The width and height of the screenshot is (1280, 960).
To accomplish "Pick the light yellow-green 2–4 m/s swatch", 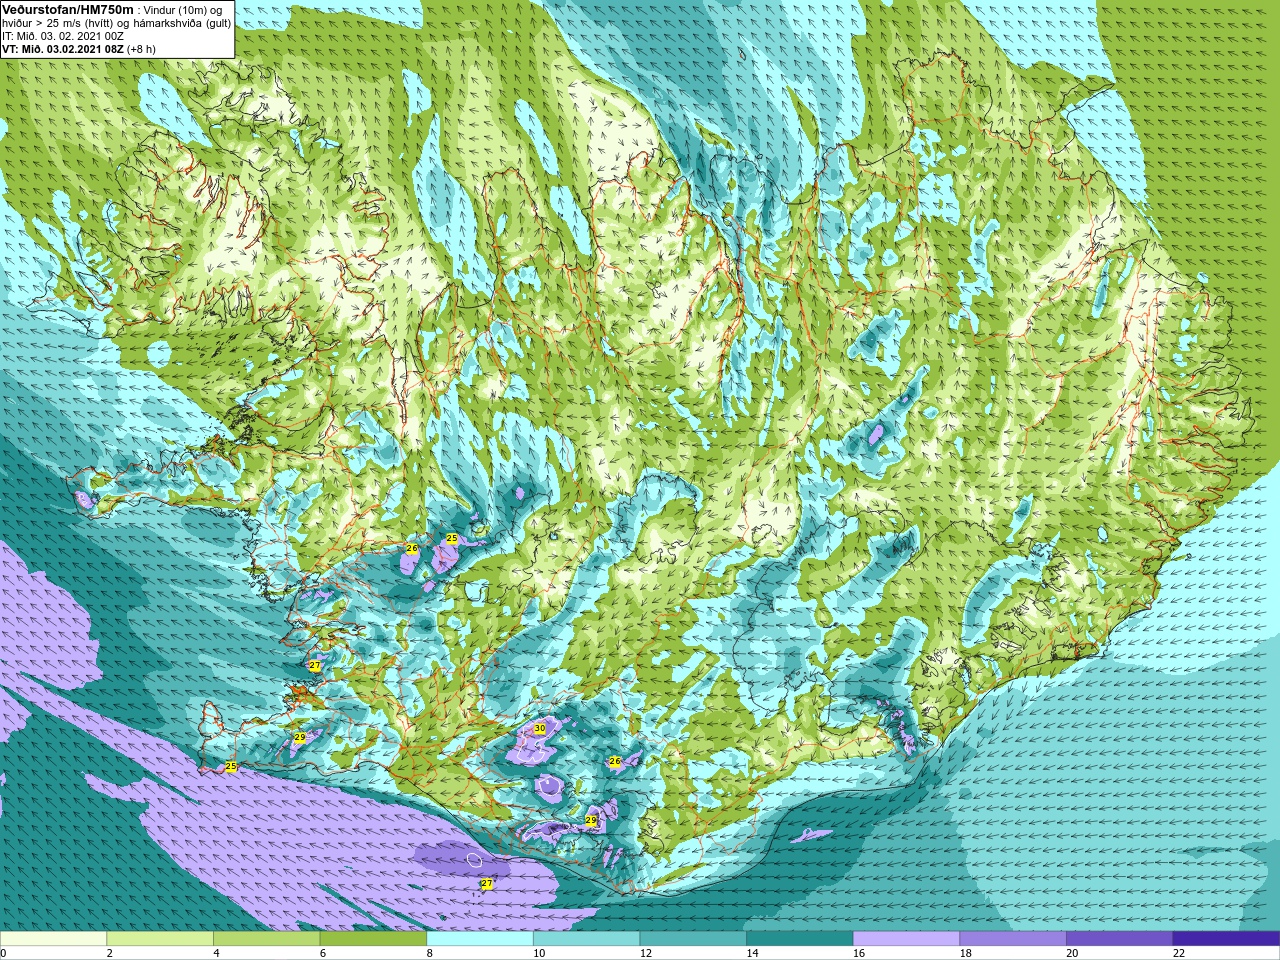I will click(160, 938).
